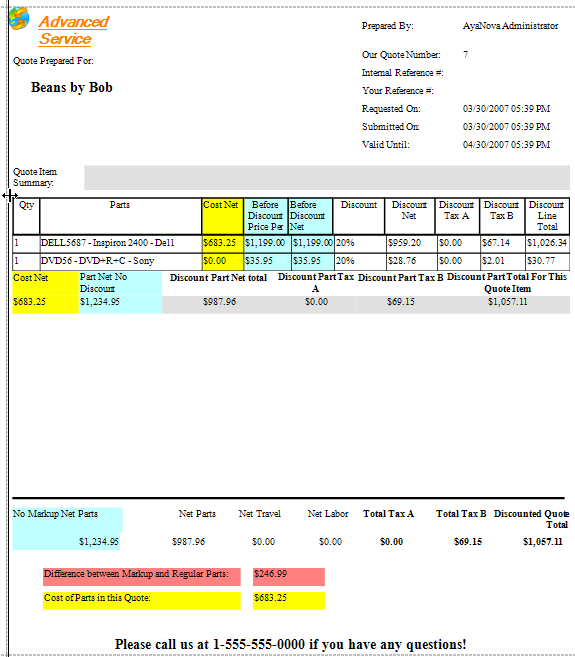Image resolution: width=575 pixels, height=657 pixels.
Task: Click the globe logo icon
Action: [x=19, y=18]
